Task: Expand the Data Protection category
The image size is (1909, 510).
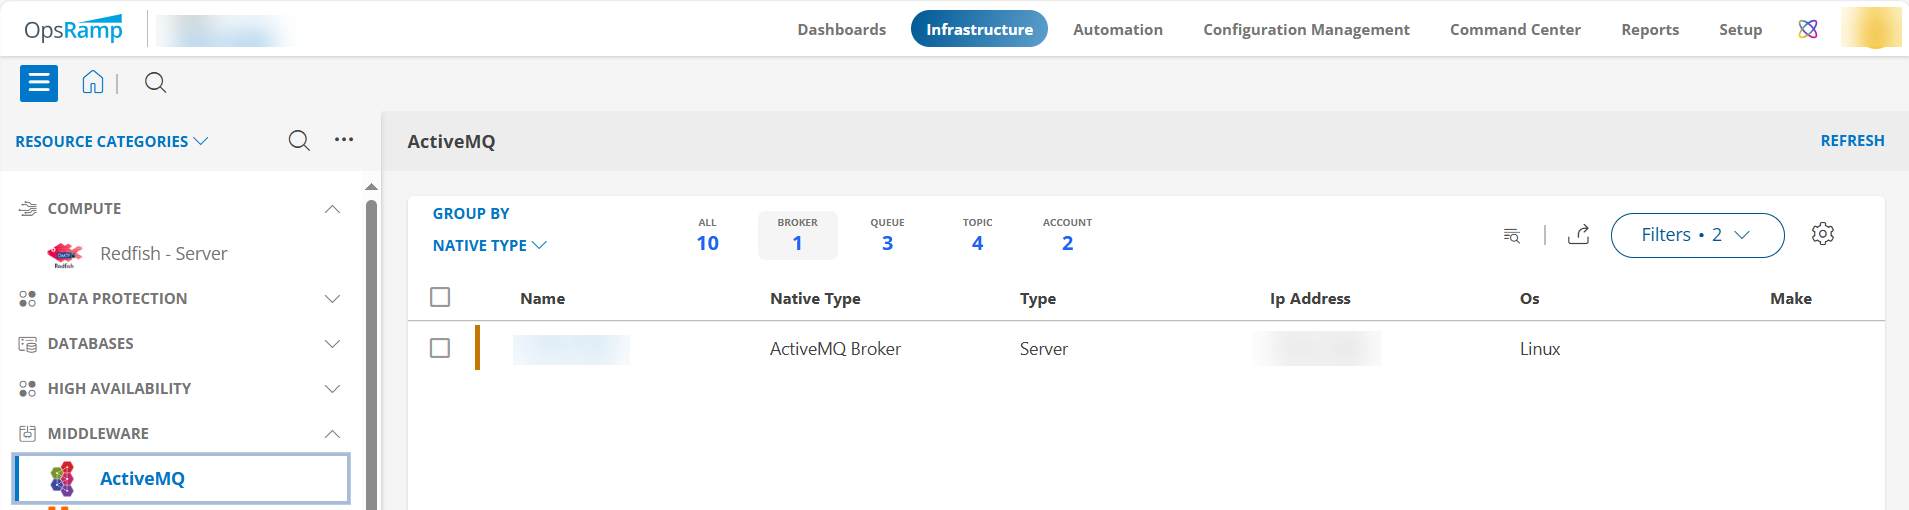Action: pyautogui.click(x=333, y=299)
